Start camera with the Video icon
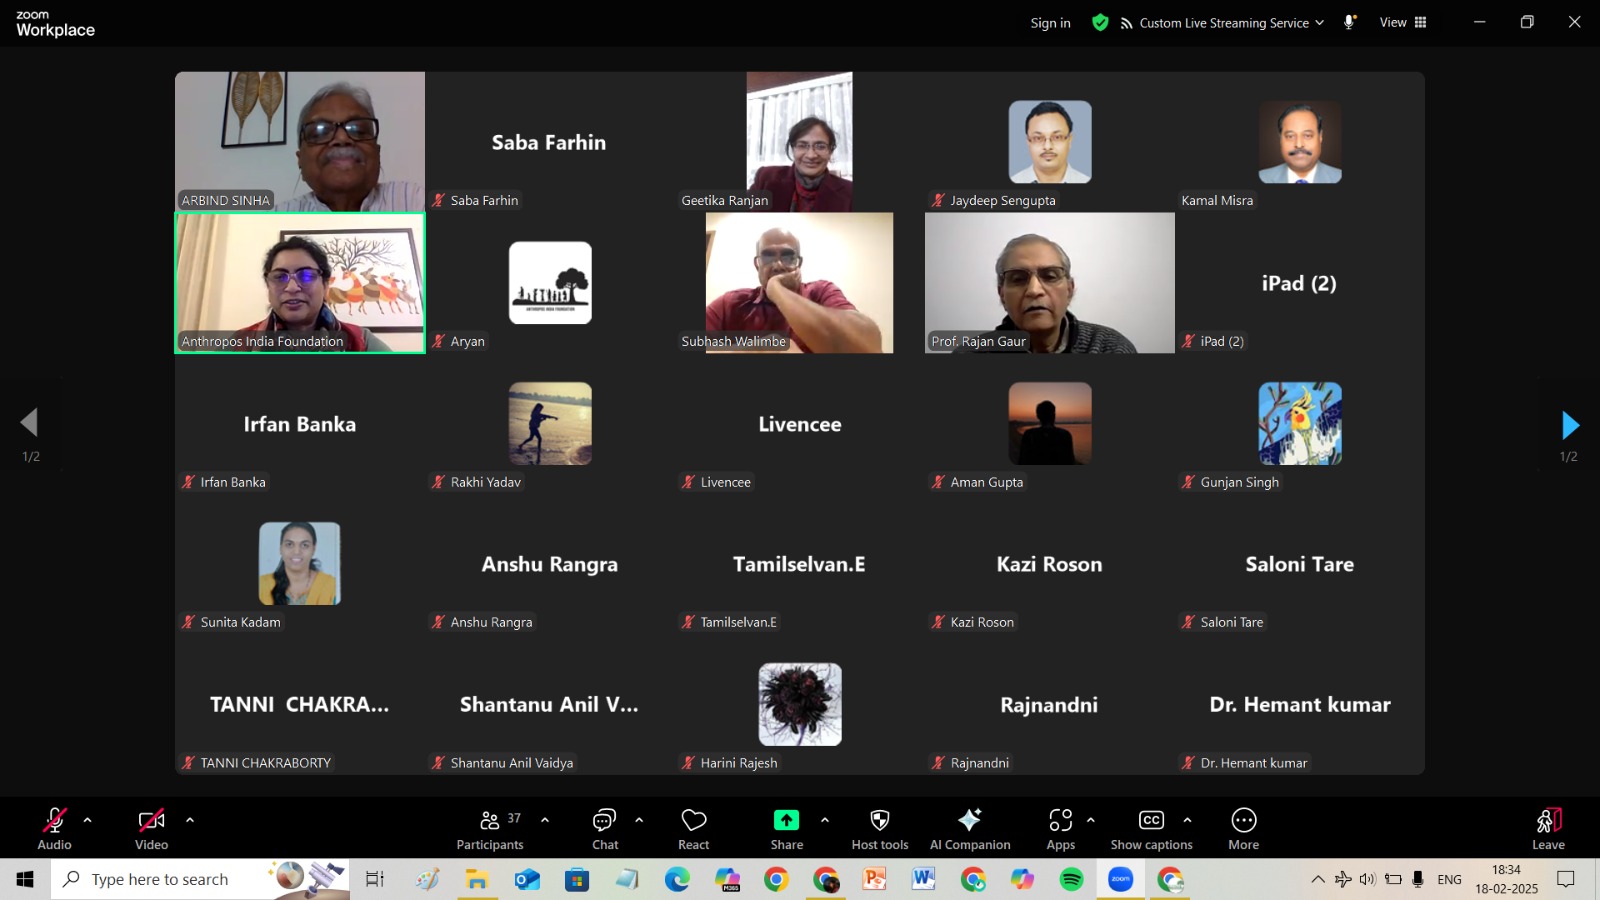The height and width of the screenshot is (900, 1600). point(151,821)
